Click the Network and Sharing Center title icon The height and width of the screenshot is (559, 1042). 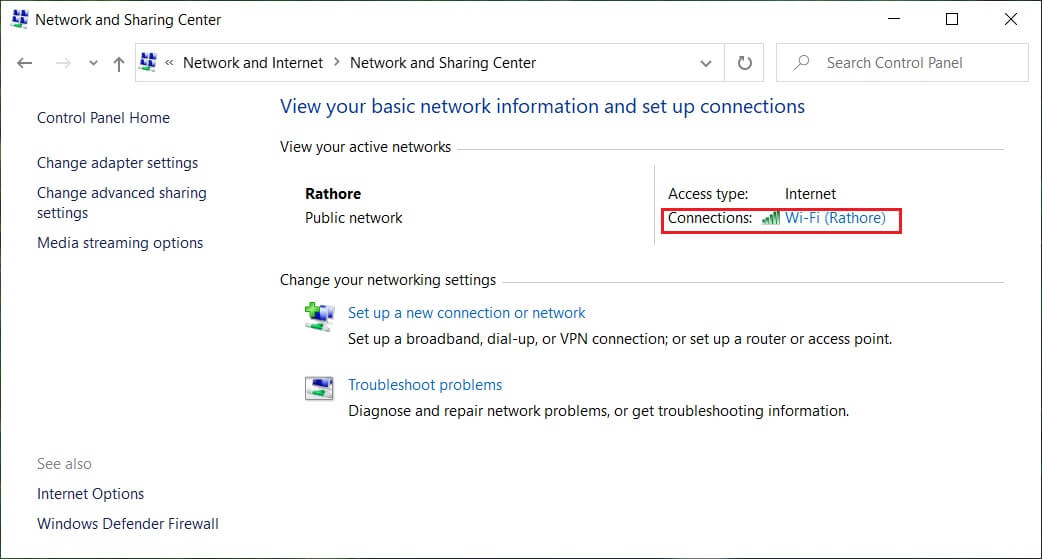[19, 19]
